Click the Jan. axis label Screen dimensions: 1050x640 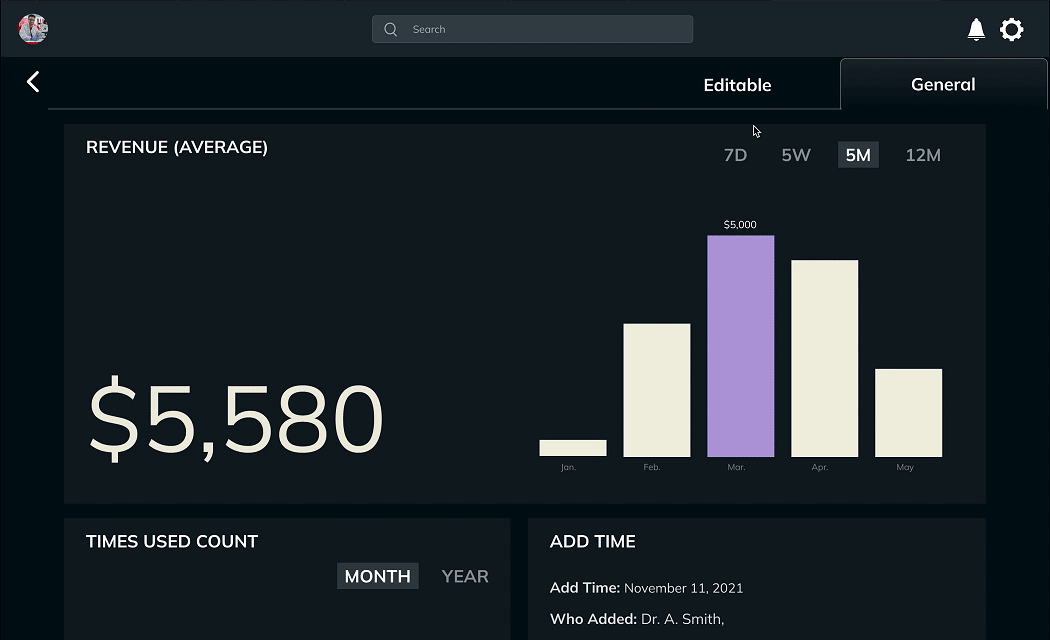(x=569, y=467)
